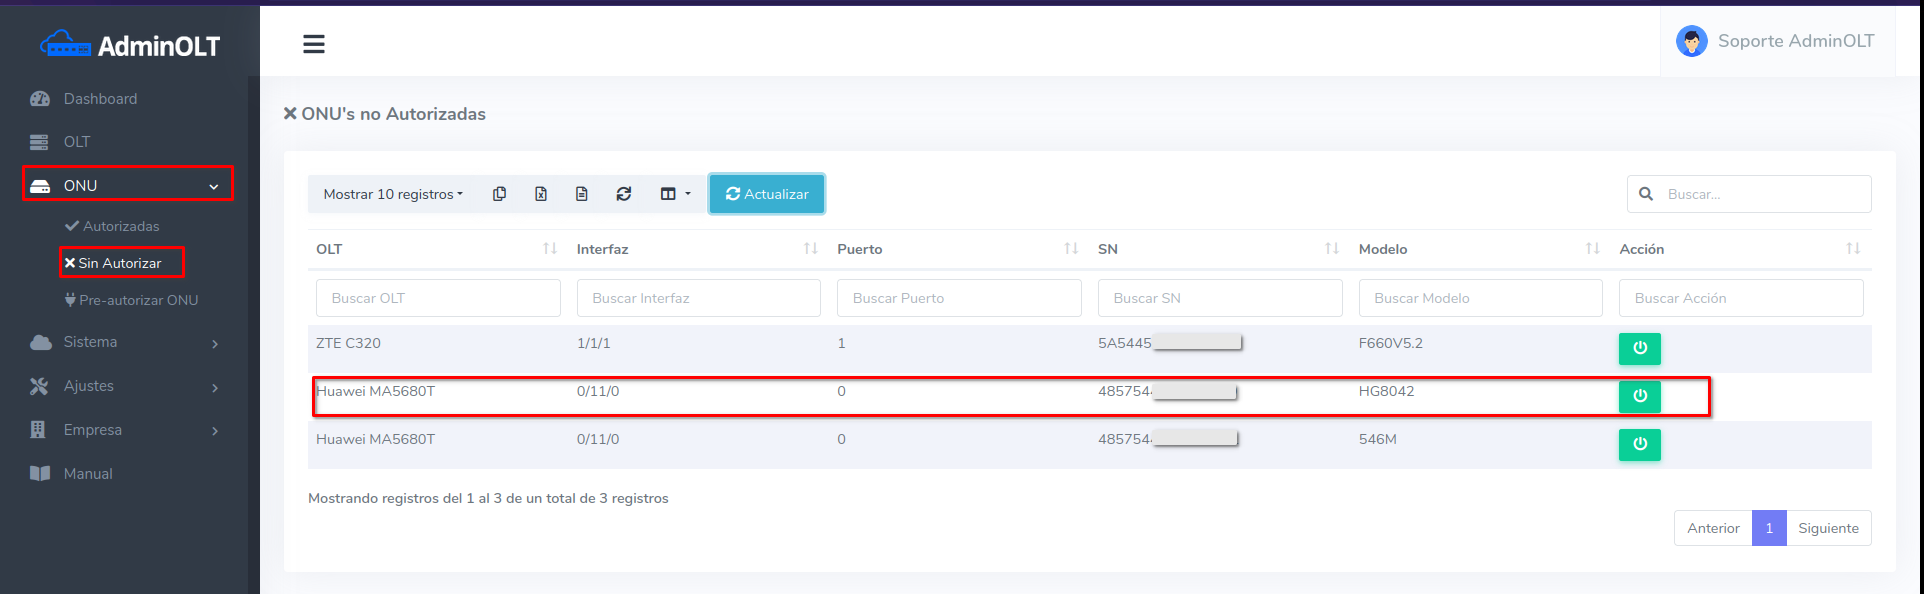Sort table by OLT column

click(x=436, y=249)
